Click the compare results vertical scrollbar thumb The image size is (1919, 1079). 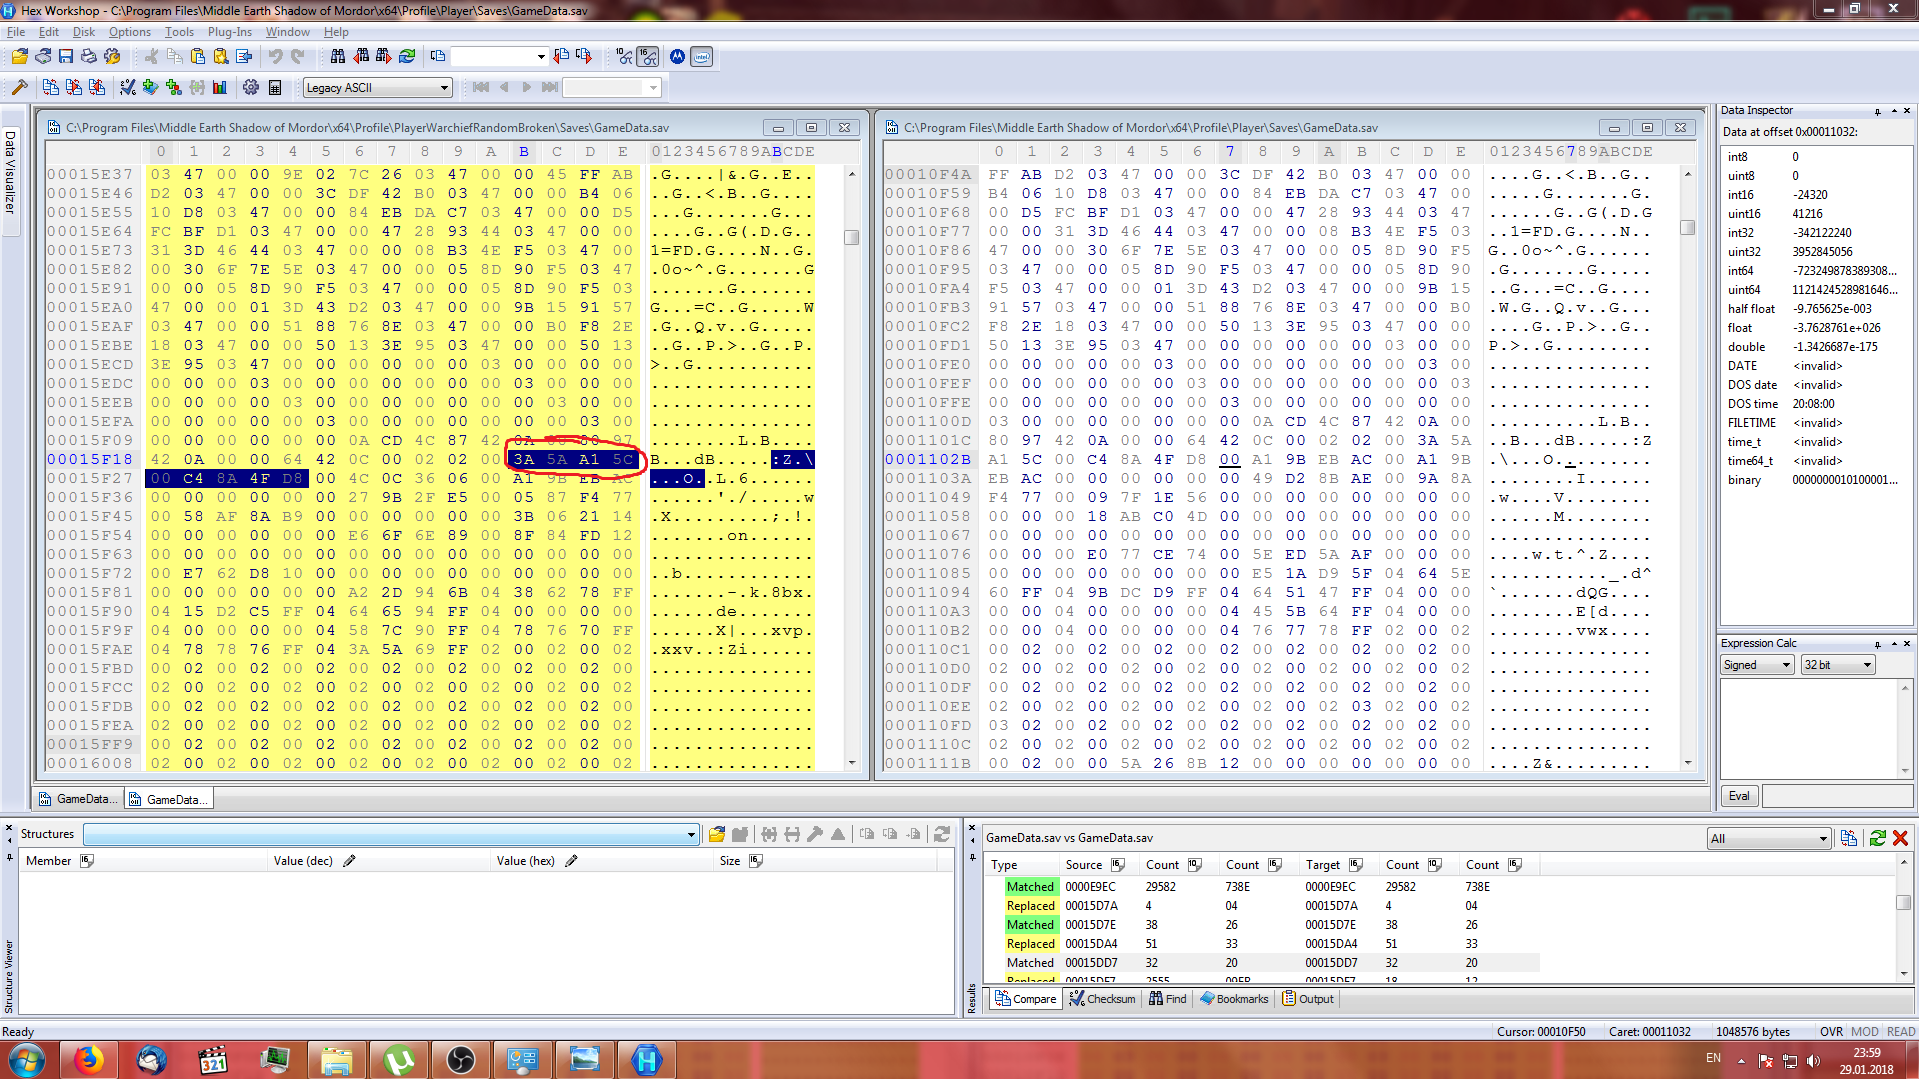[x=1903, y=902]
